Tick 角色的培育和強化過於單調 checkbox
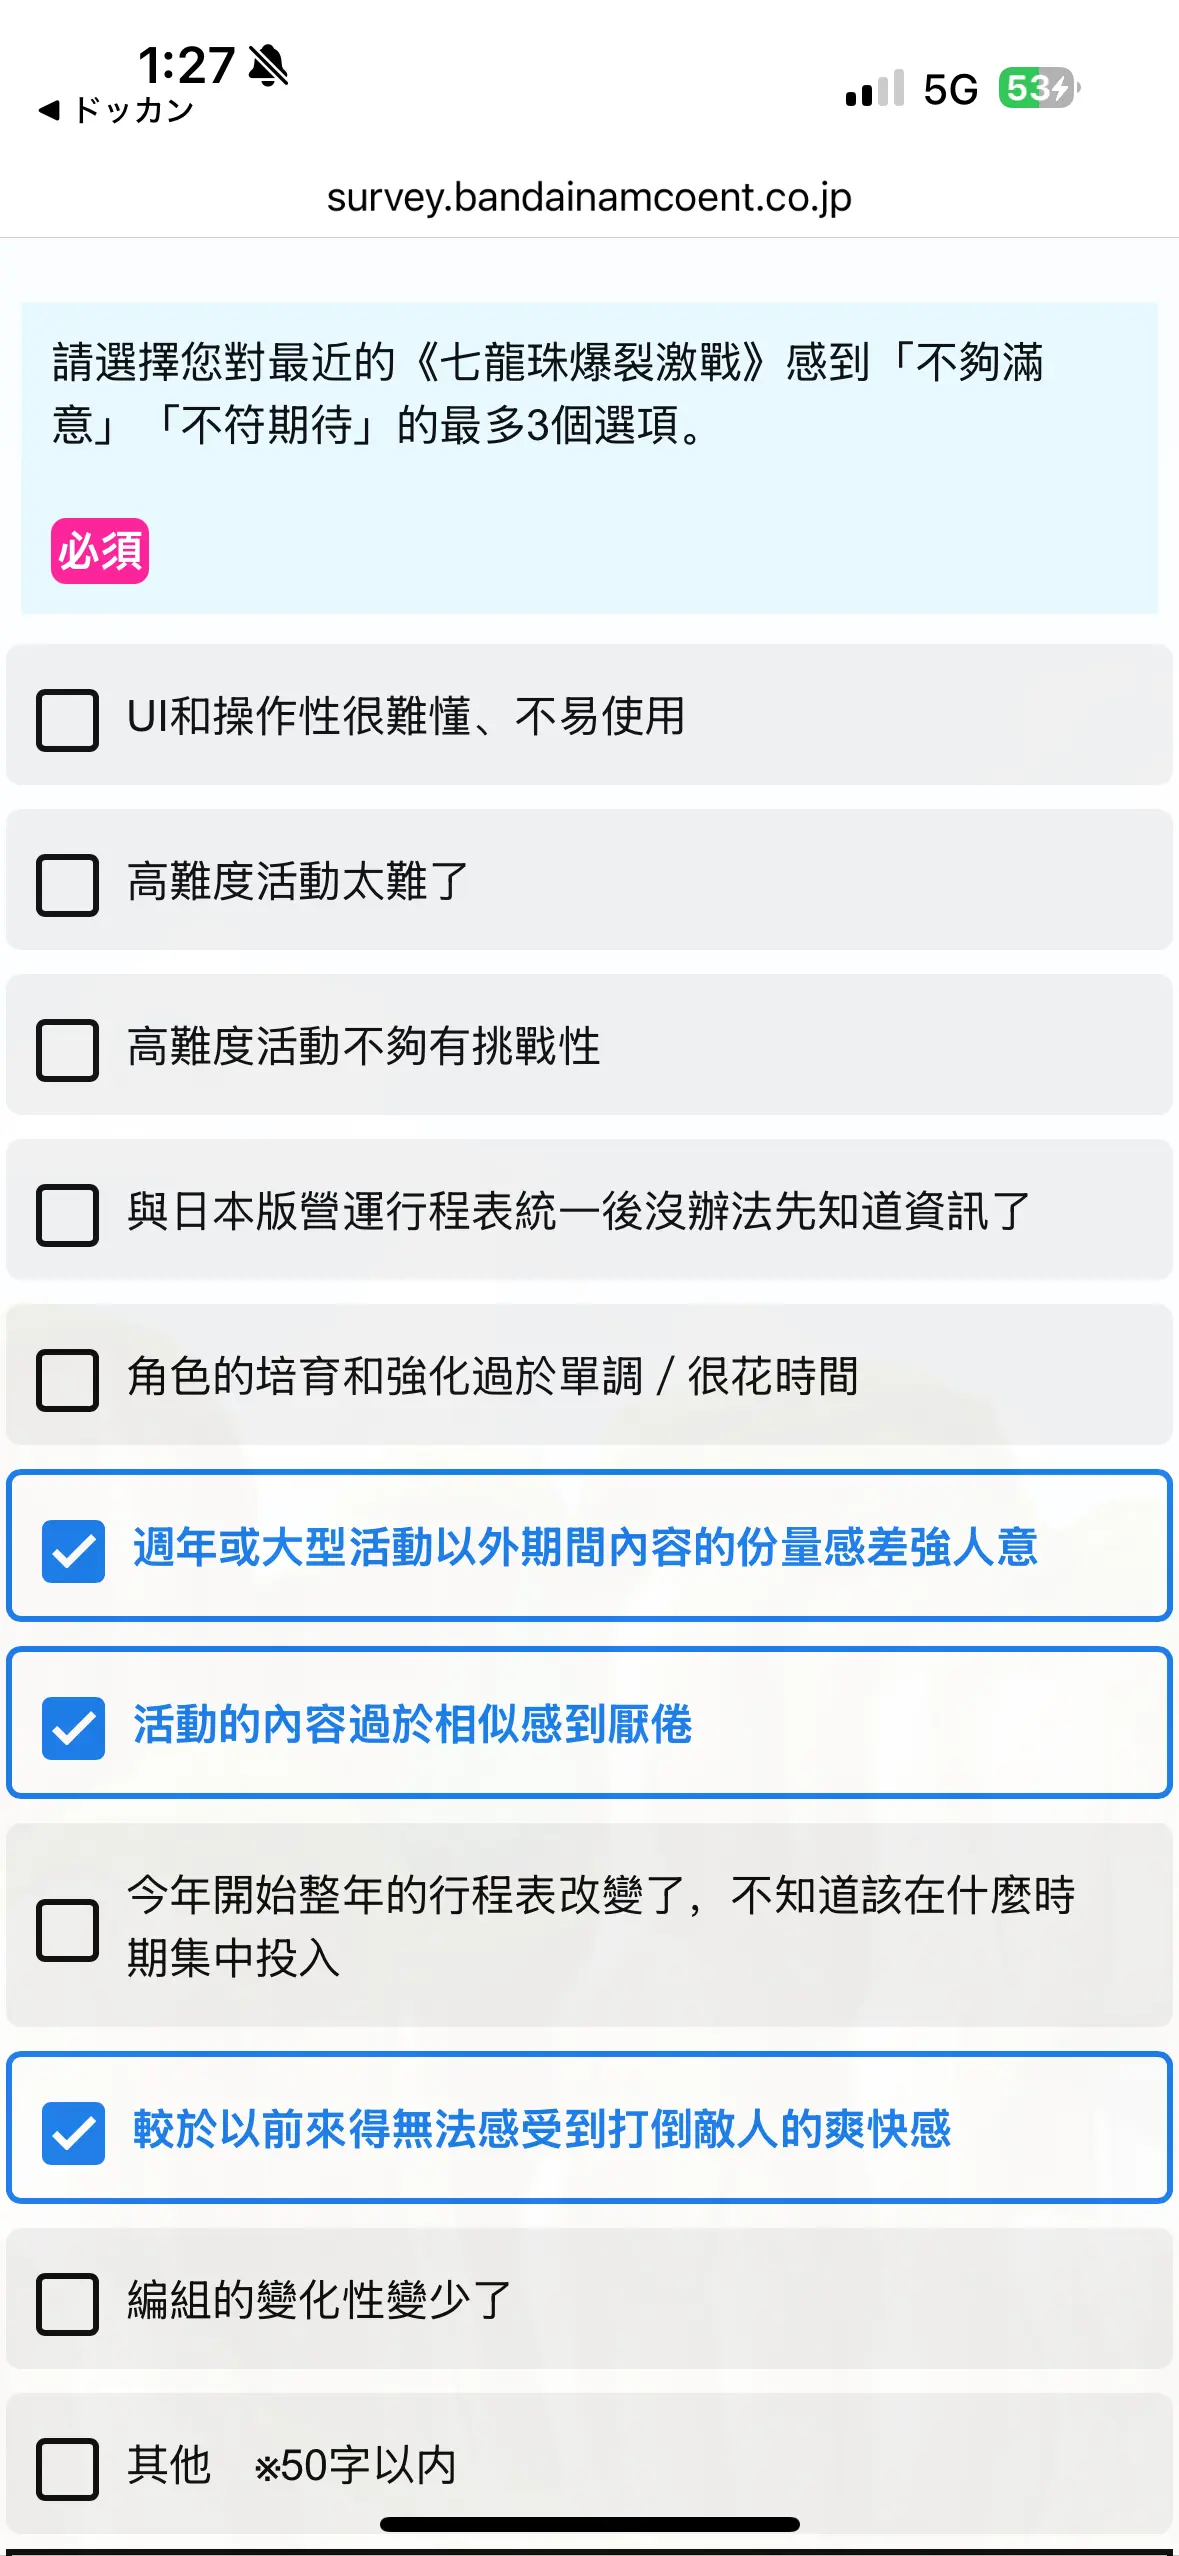This screenshot has width=1179, height=2556. (x=67, y=1379)
